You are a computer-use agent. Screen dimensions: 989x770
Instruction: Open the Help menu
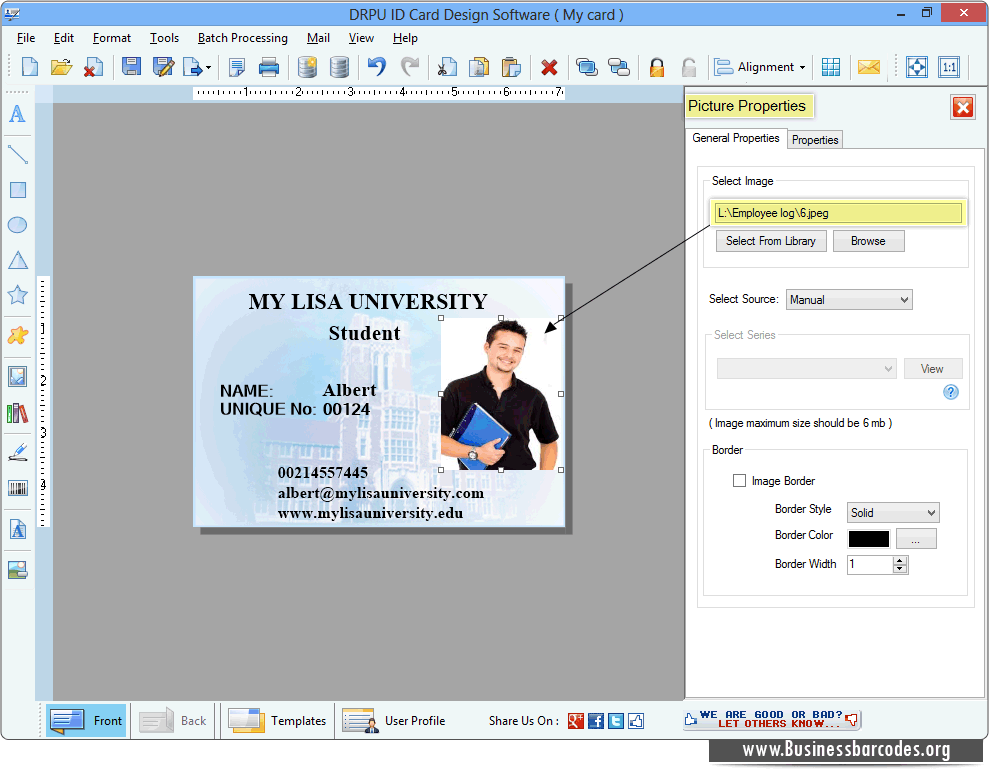point(405,38)
